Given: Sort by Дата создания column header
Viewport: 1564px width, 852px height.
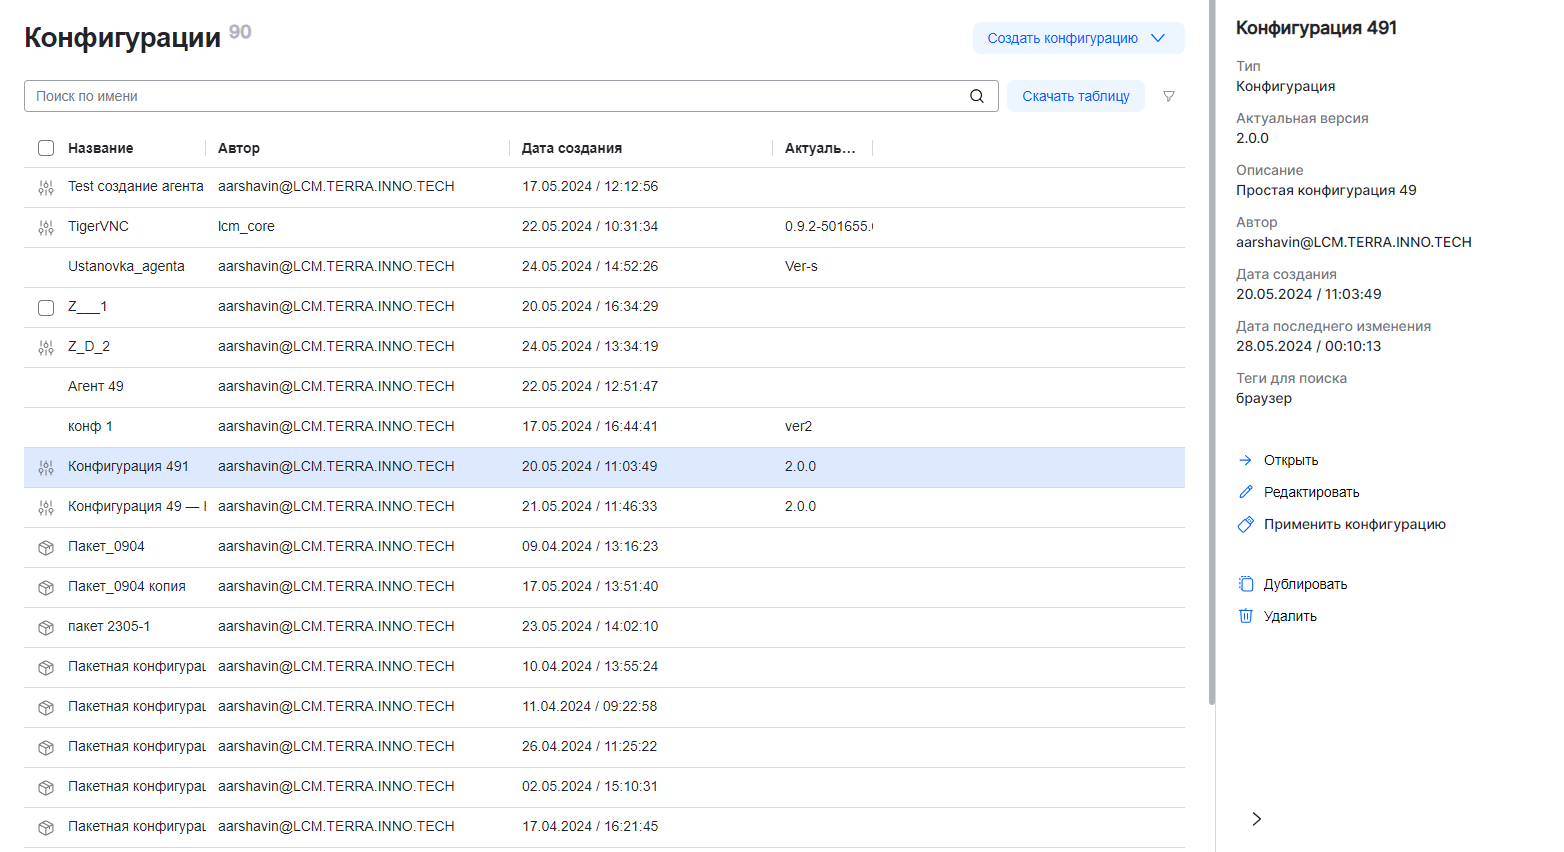Looking at the screenshot, I should [572, 148].
